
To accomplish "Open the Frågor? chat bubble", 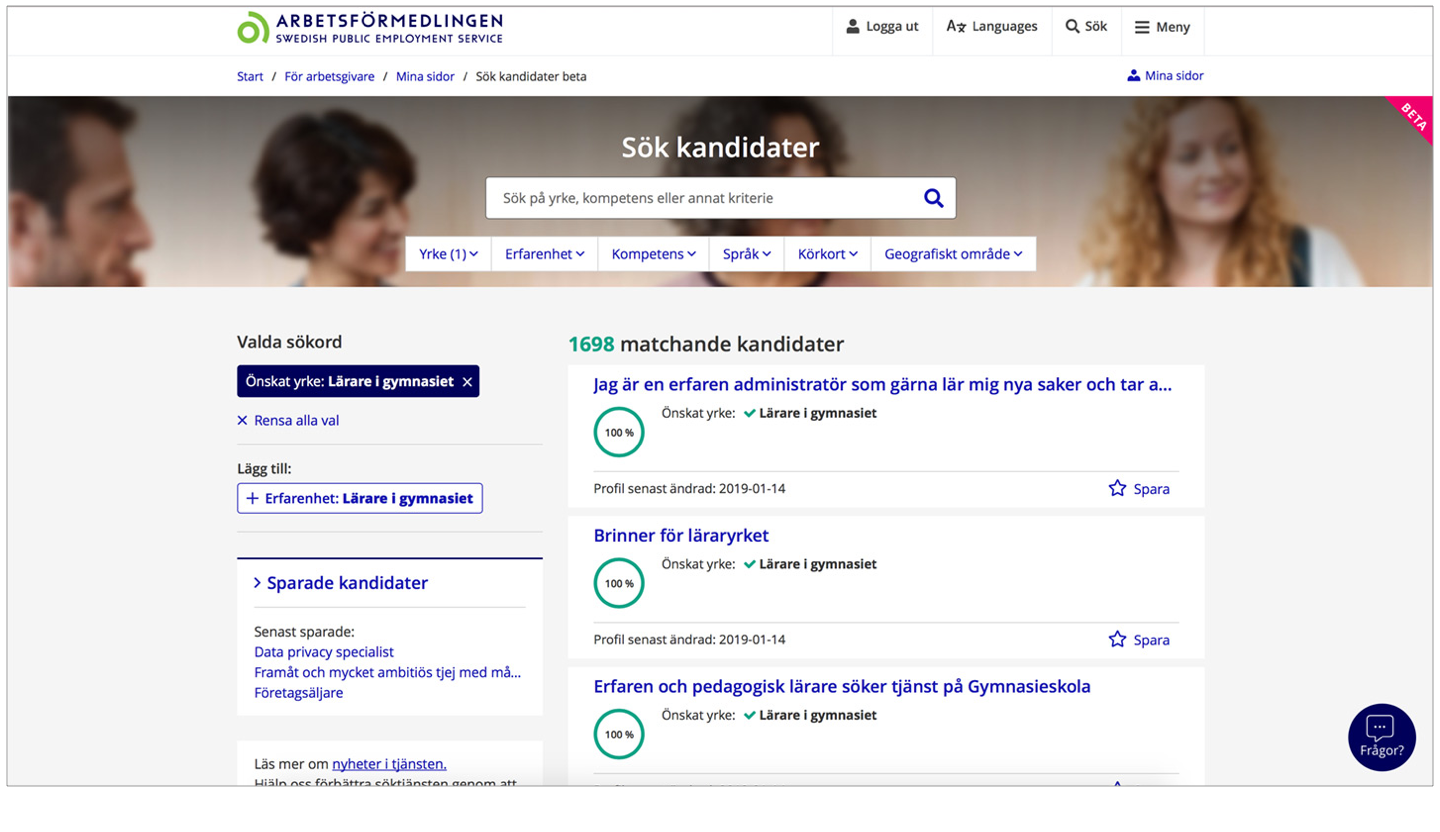I will [x=1382, y=737].
